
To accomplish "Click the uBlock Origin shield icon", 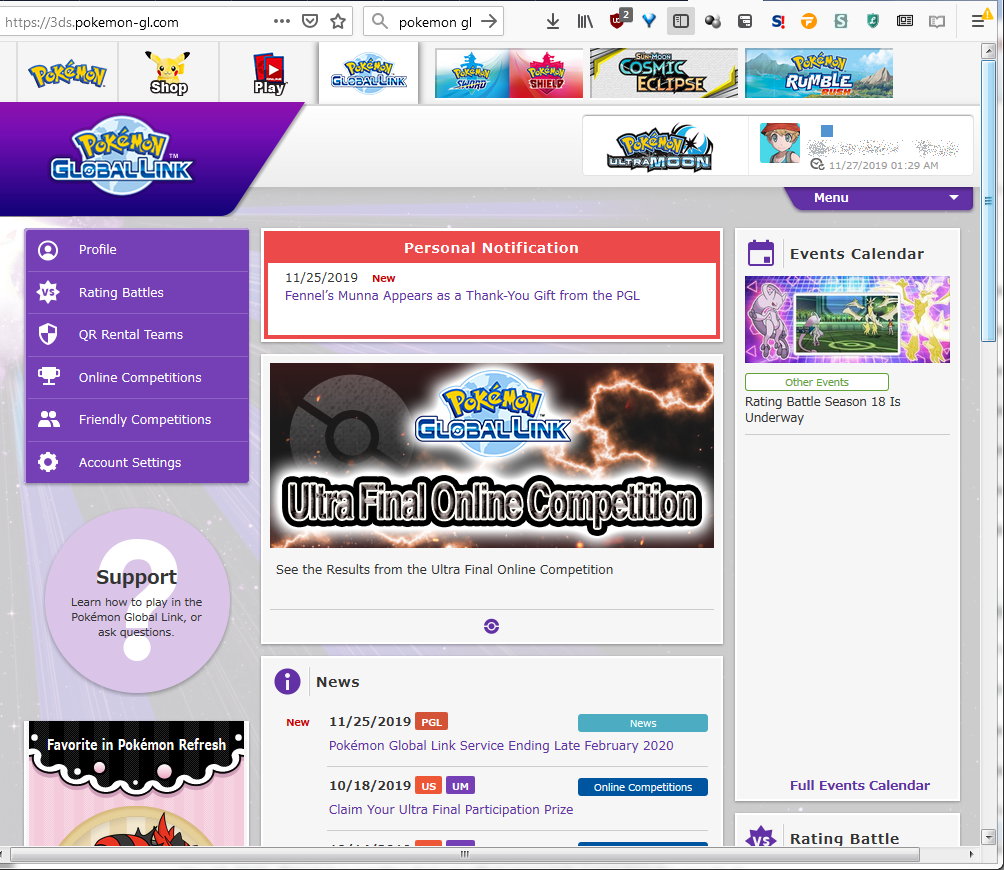I will (618, 20).
